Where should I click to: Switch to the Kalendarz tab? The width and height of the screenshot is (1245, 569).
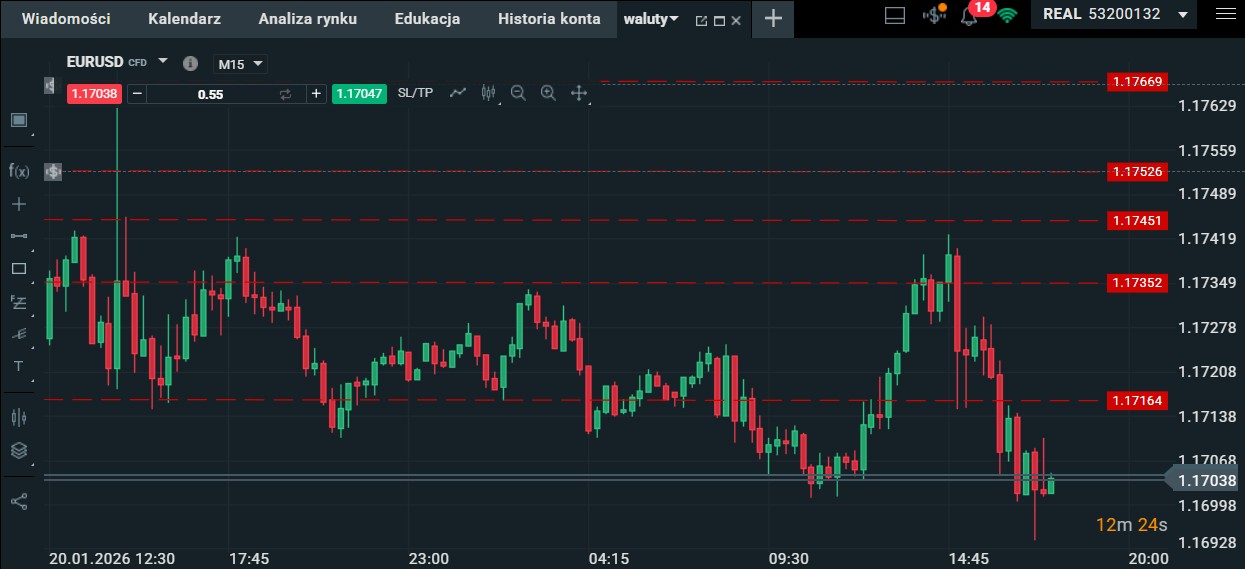(x=184, y=19)
